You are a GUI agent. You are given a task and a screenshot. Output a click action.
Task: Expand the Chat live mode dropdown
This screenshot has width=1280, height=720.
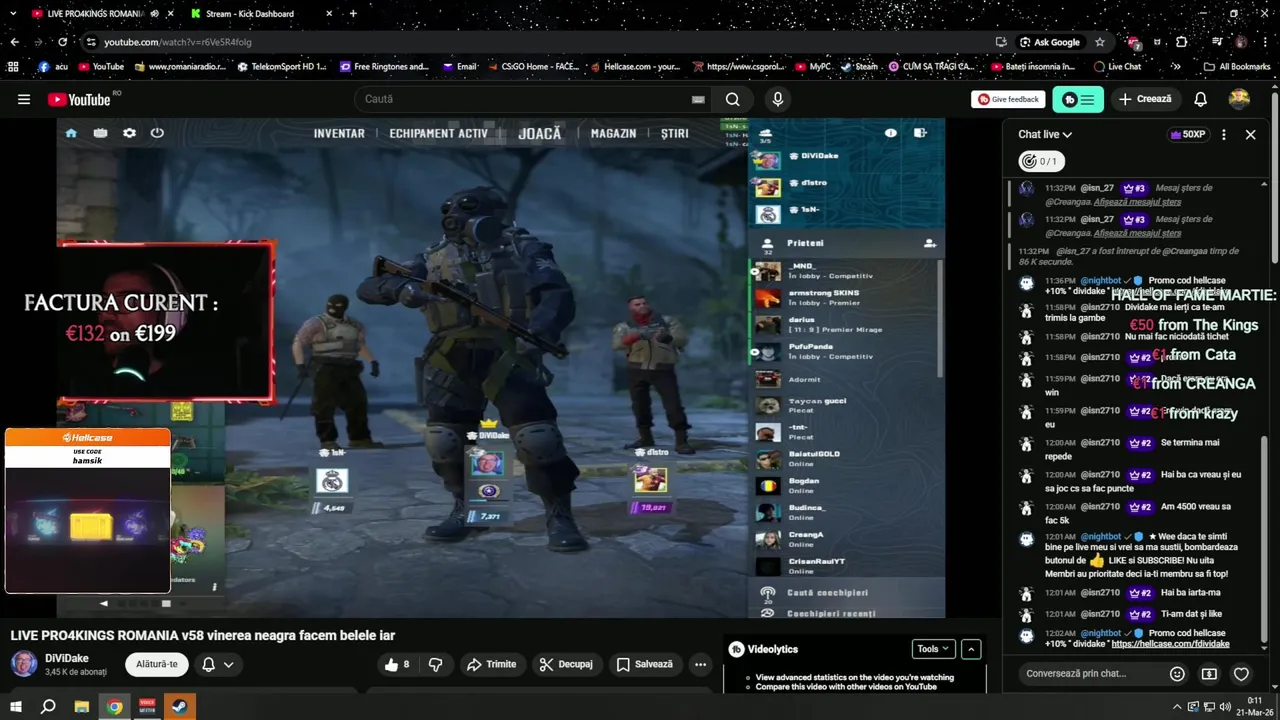pyautogui.click(x=1045, y=134)
